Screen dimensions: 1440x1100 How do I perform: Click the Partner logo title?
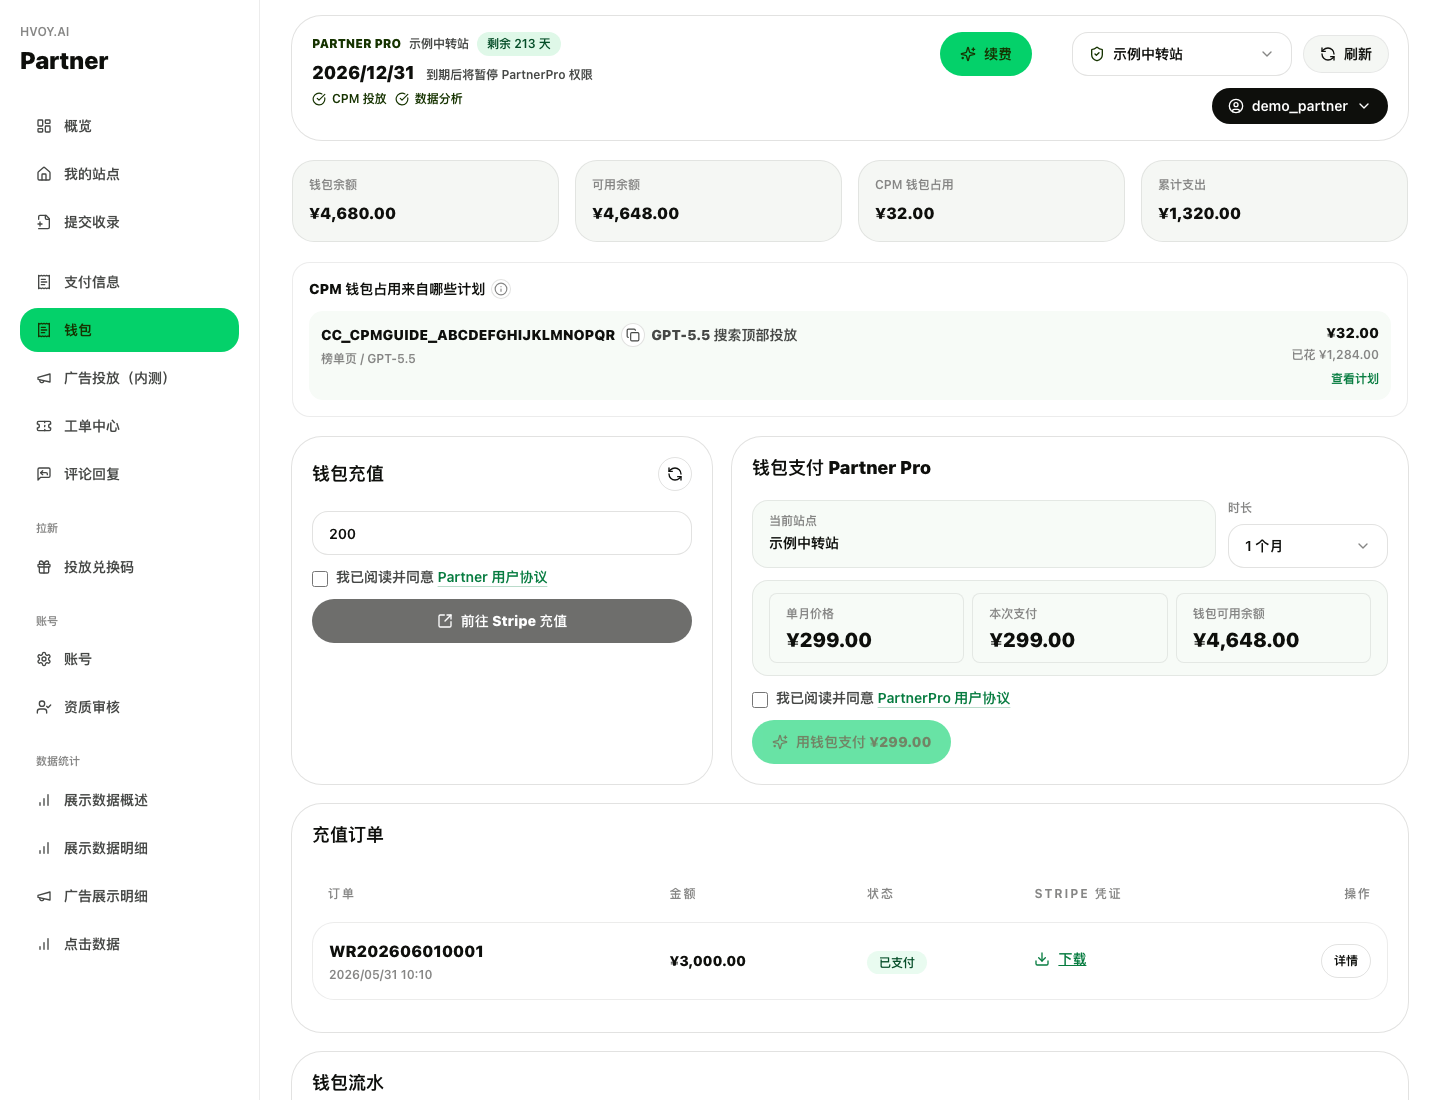64,61
